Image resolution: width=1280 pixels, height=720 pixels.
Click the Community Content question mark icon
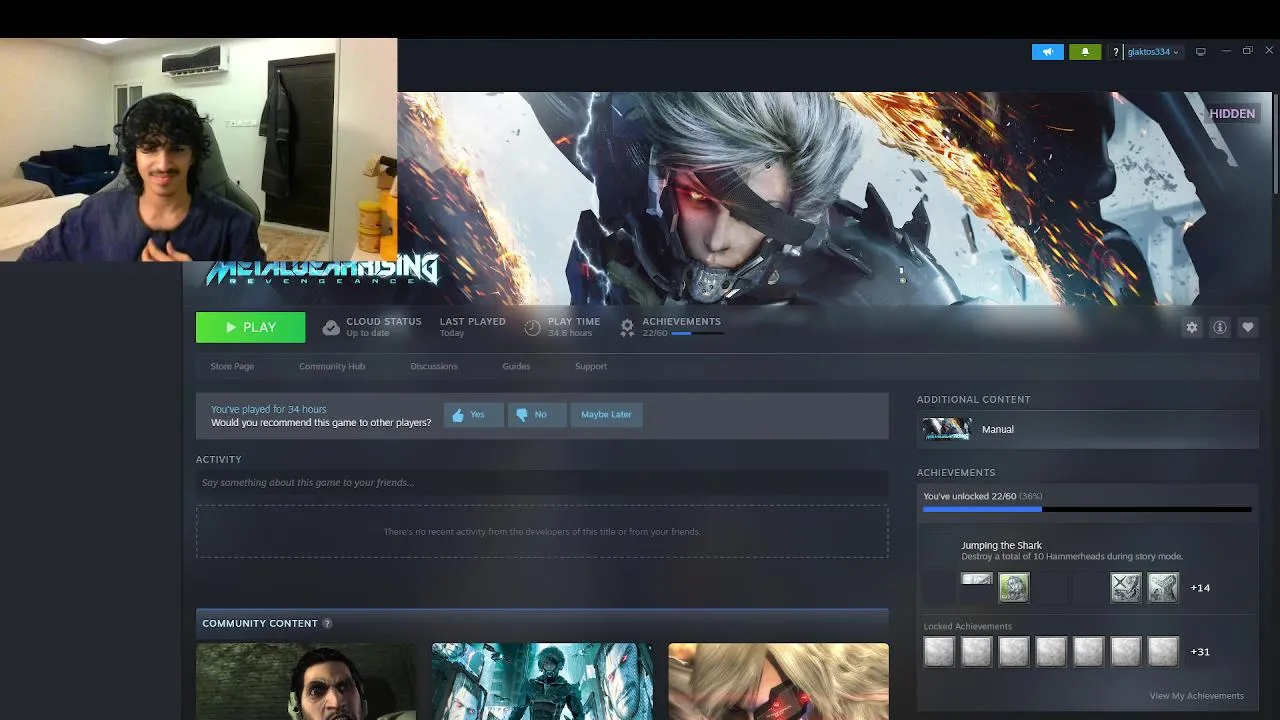(327, 623)
